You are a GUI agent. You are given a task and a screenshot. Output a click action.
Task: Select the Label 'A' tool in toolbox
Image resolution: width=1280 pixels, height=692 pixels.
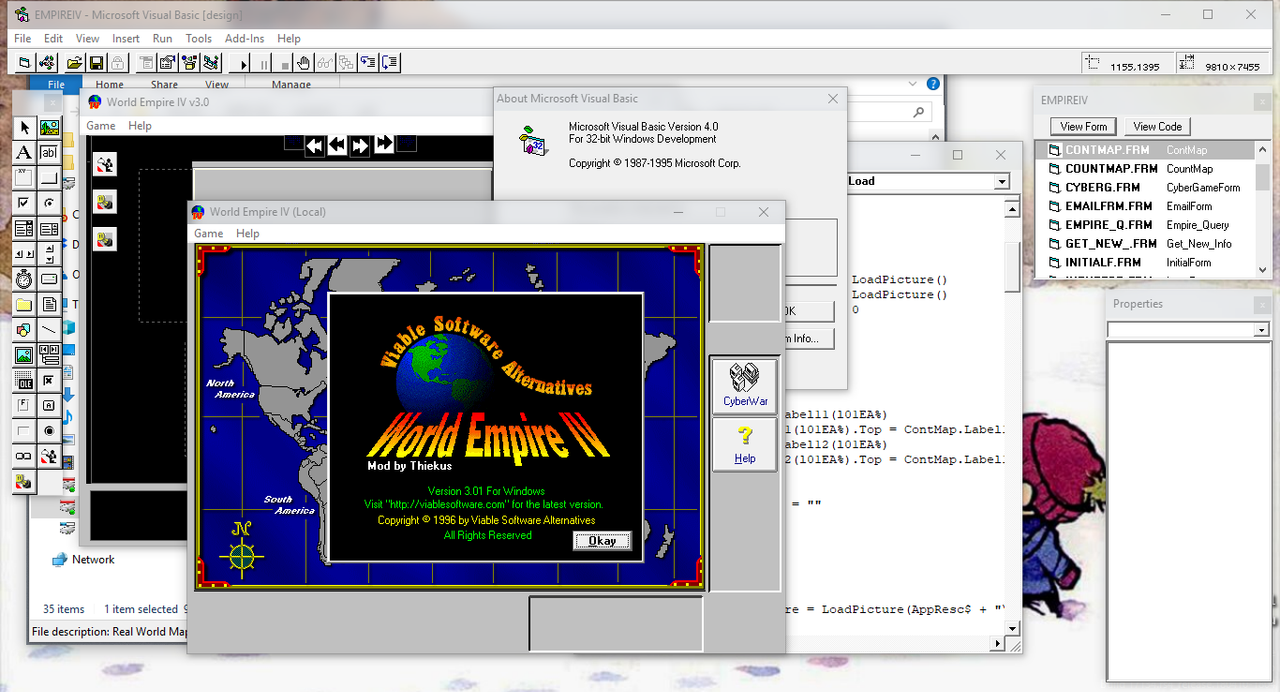(x=24, y=153)
